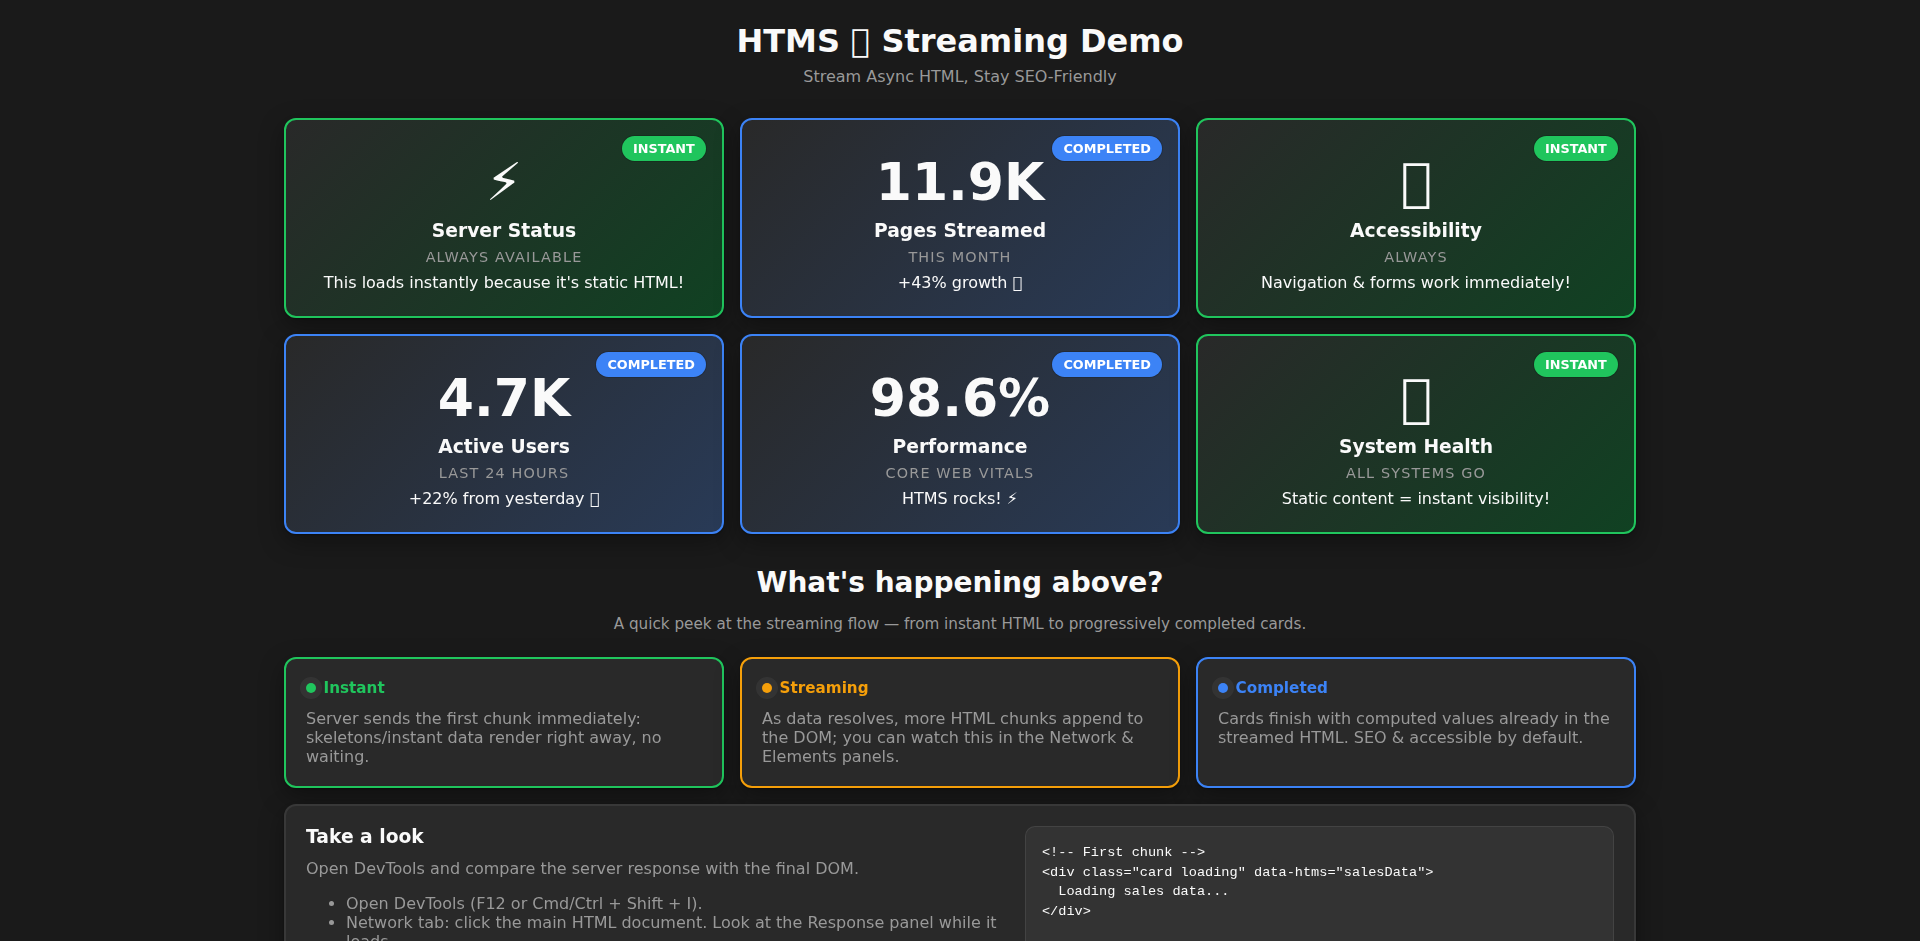Click the 'Streaming' orange heading label
The width and height of the screenshot is (1920, 941).
tap(824, 688)
